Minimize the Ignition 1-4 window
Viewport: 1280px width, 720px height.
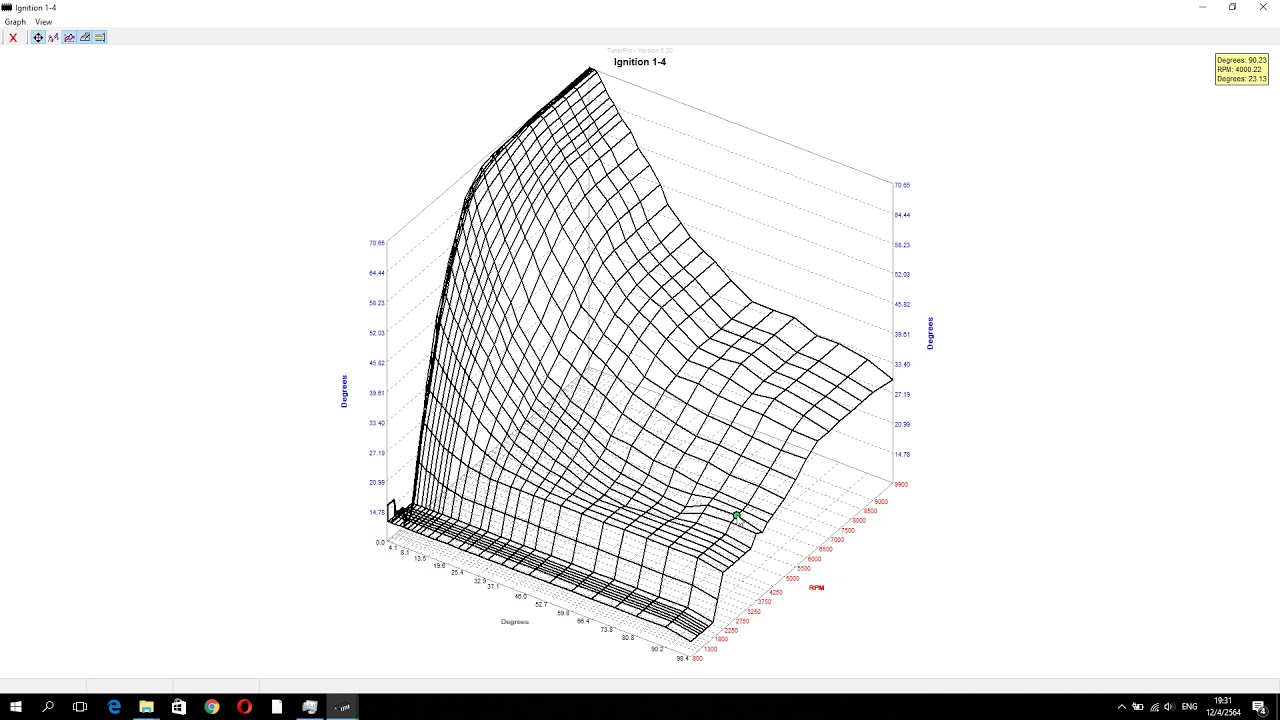(x=1202, y=7)
